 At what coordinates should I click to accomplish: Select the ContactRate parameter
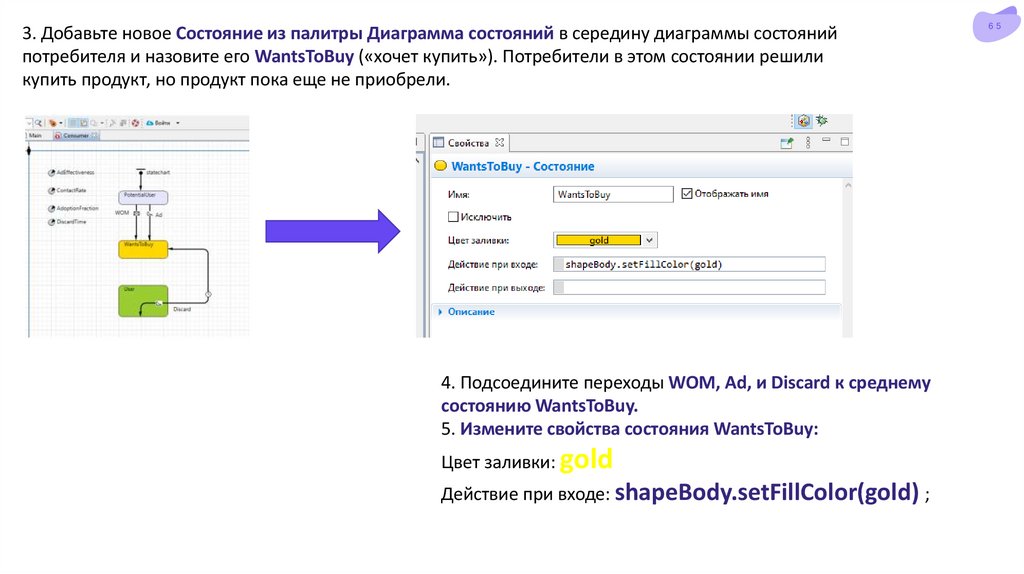coord(67,191)
